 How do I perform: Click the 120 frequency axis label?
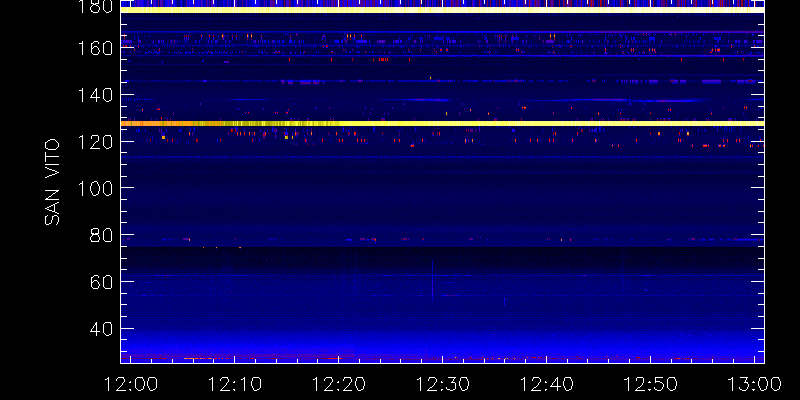(x=94, y=142)
